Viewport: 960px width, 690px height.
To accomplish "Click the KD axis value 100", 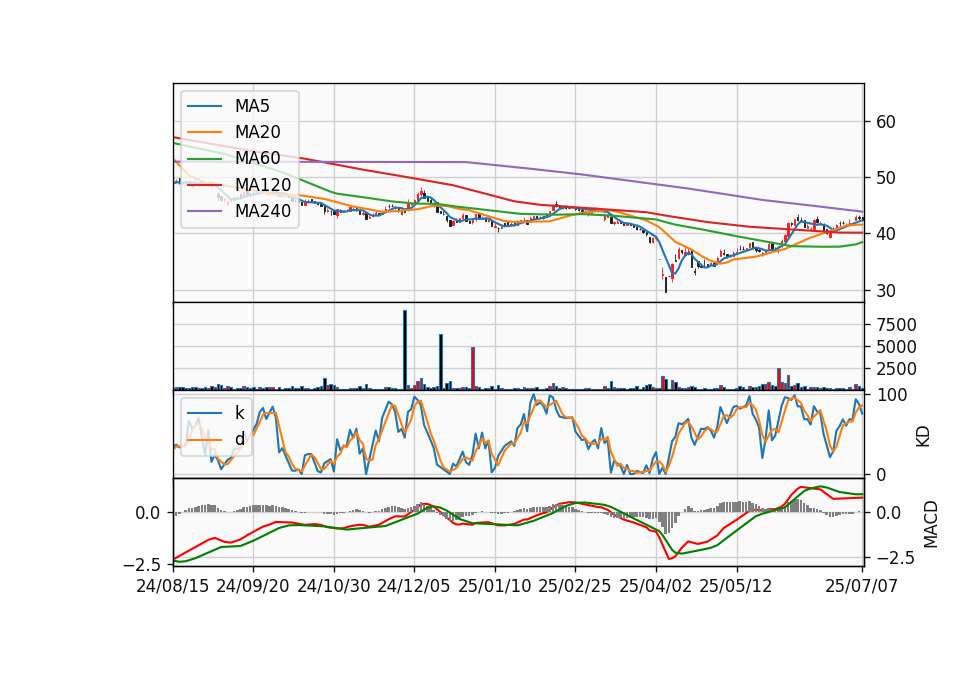I will 891,396.
